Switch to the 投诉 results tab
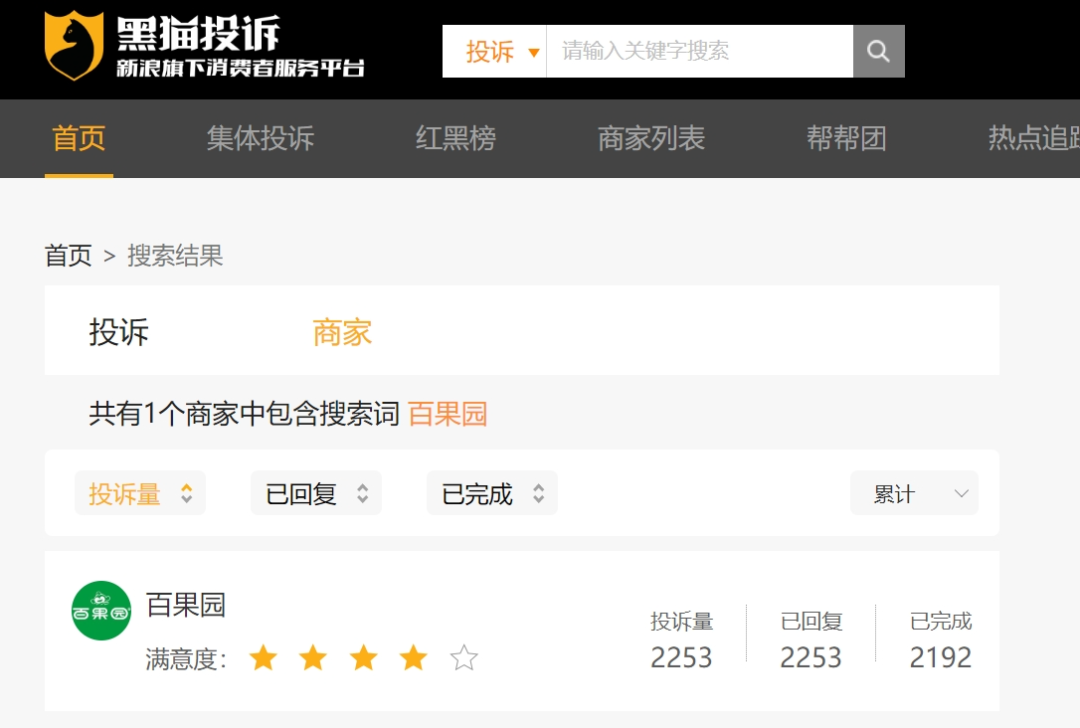Screen dimensions: 1080x728 pos(118,332)
